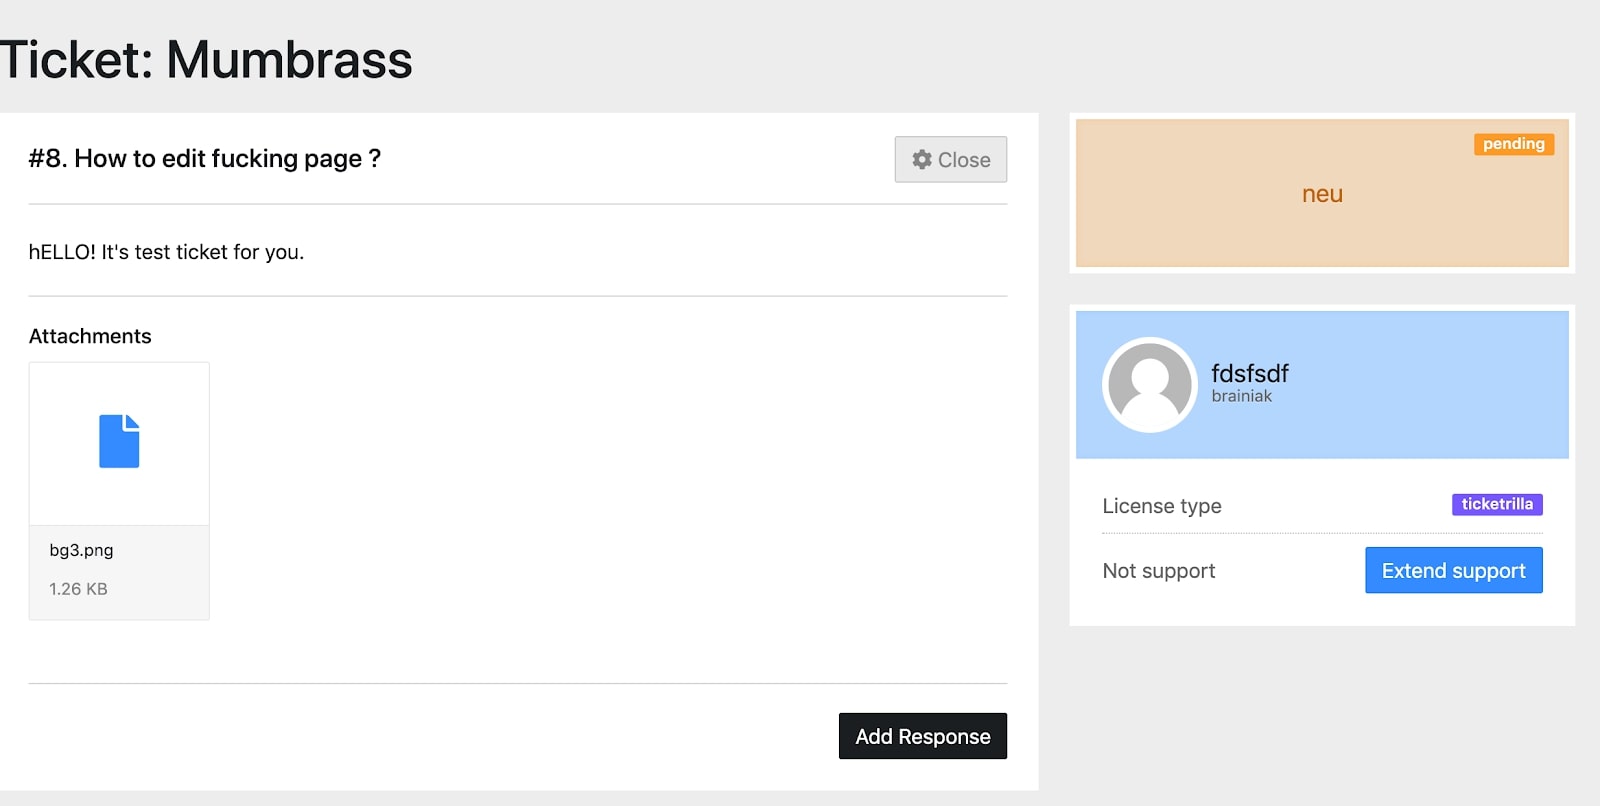Click the ticket message 'hELLO! It's test ticket'
The width and height of the screenshot is (1600, 806).
coord(166,252)
